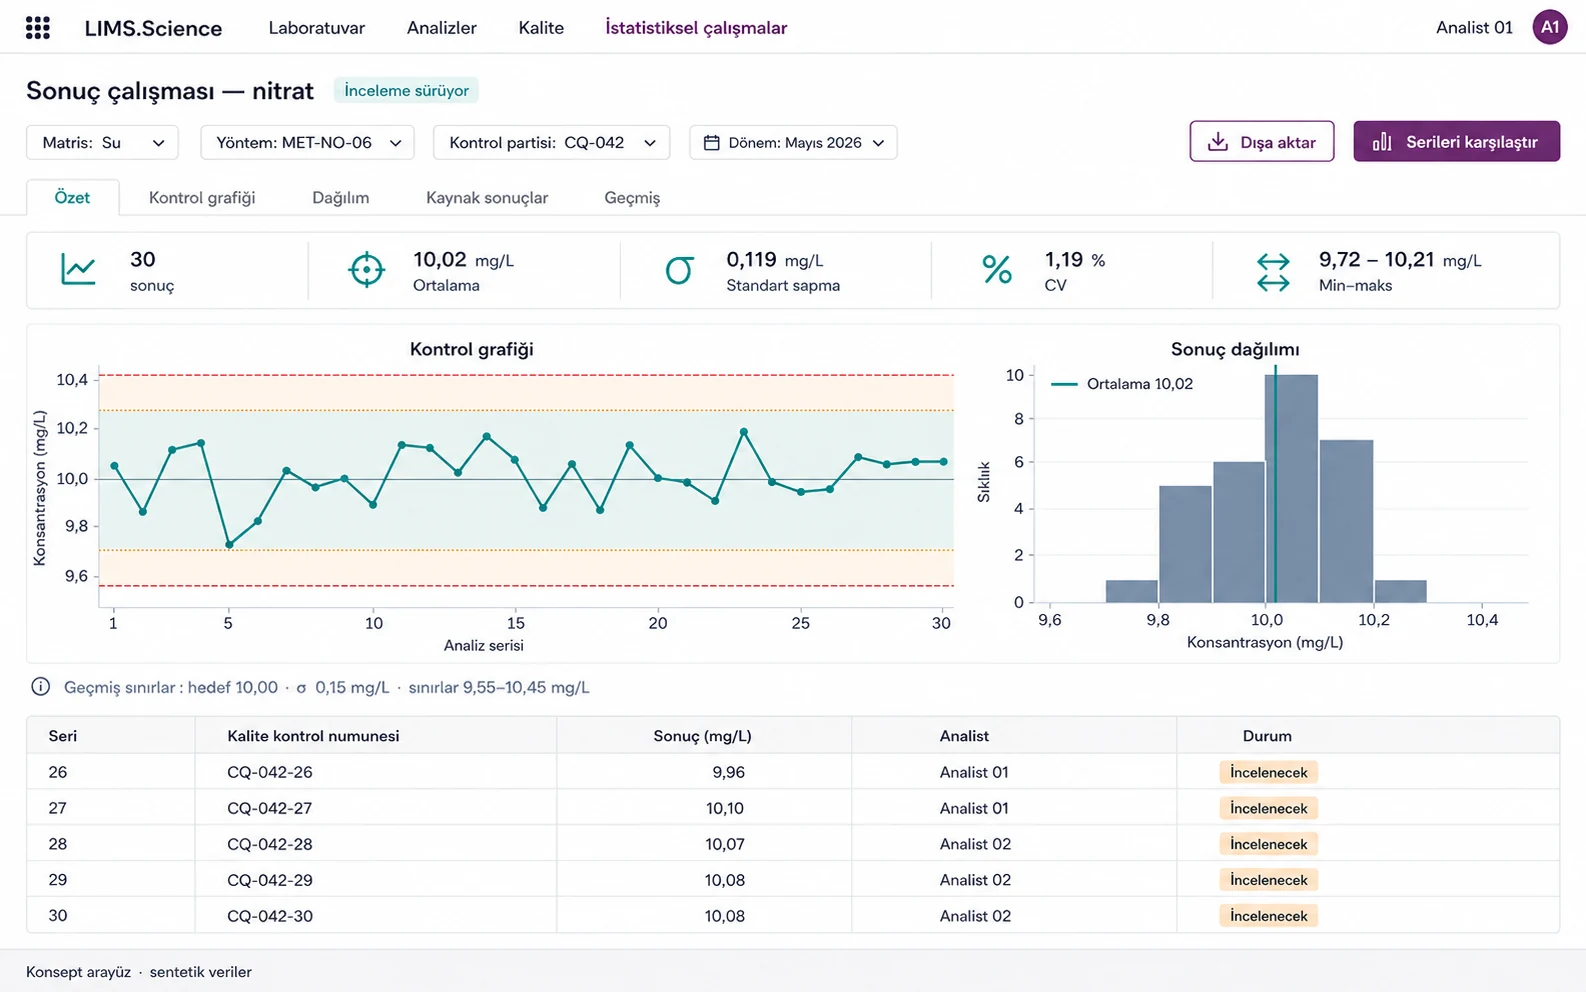
Task: Switch to the Kontrol grafiği tab
Action: tap(202, 198)
